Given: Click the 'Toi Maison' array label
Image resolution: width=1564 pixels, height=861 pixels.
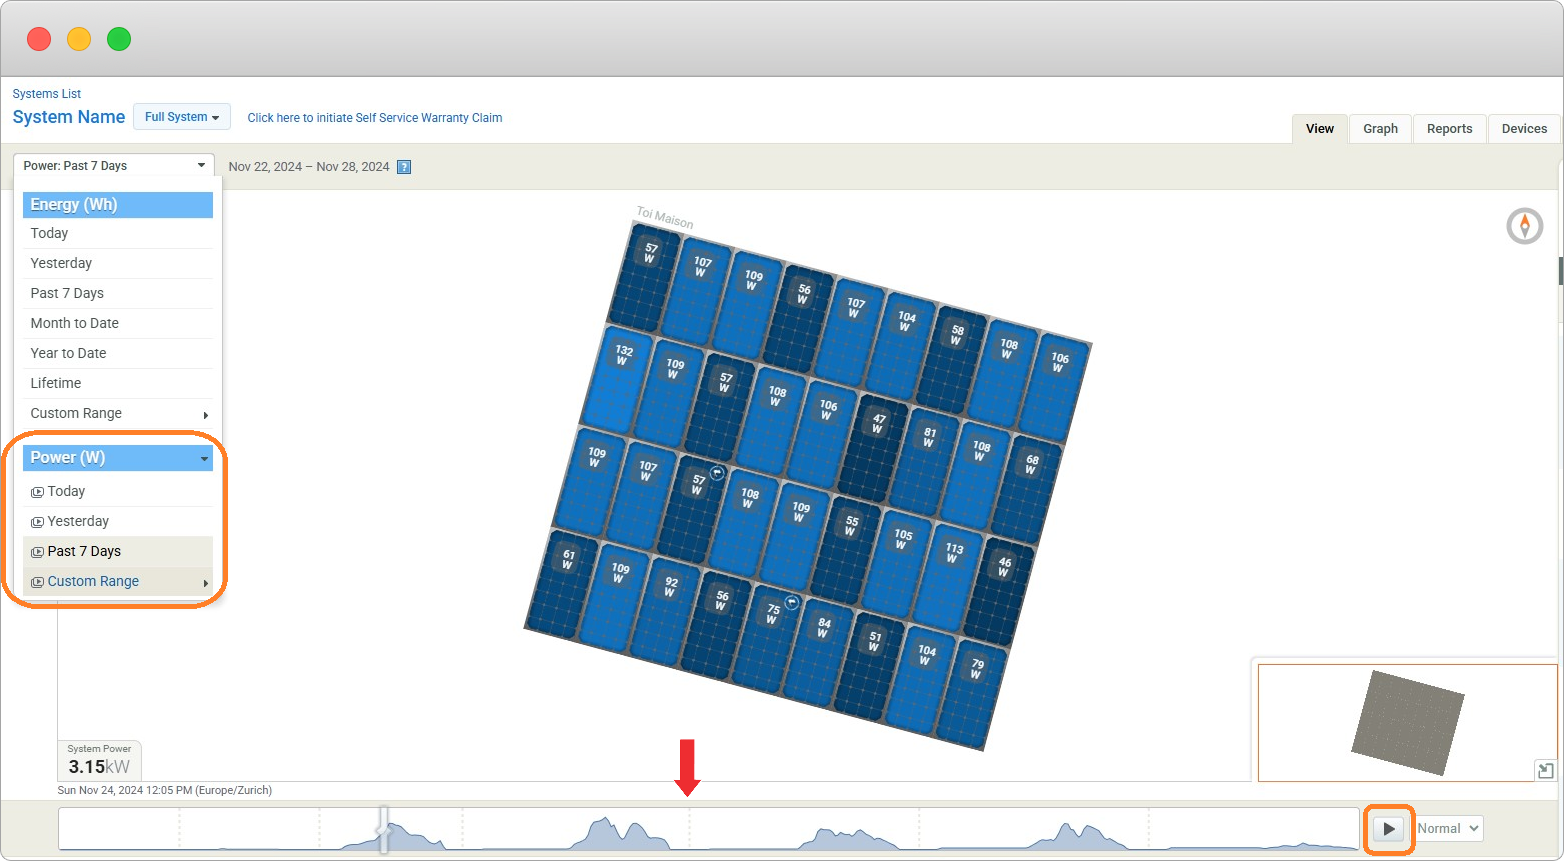Looking at the screenshot, I should point(665,217).
